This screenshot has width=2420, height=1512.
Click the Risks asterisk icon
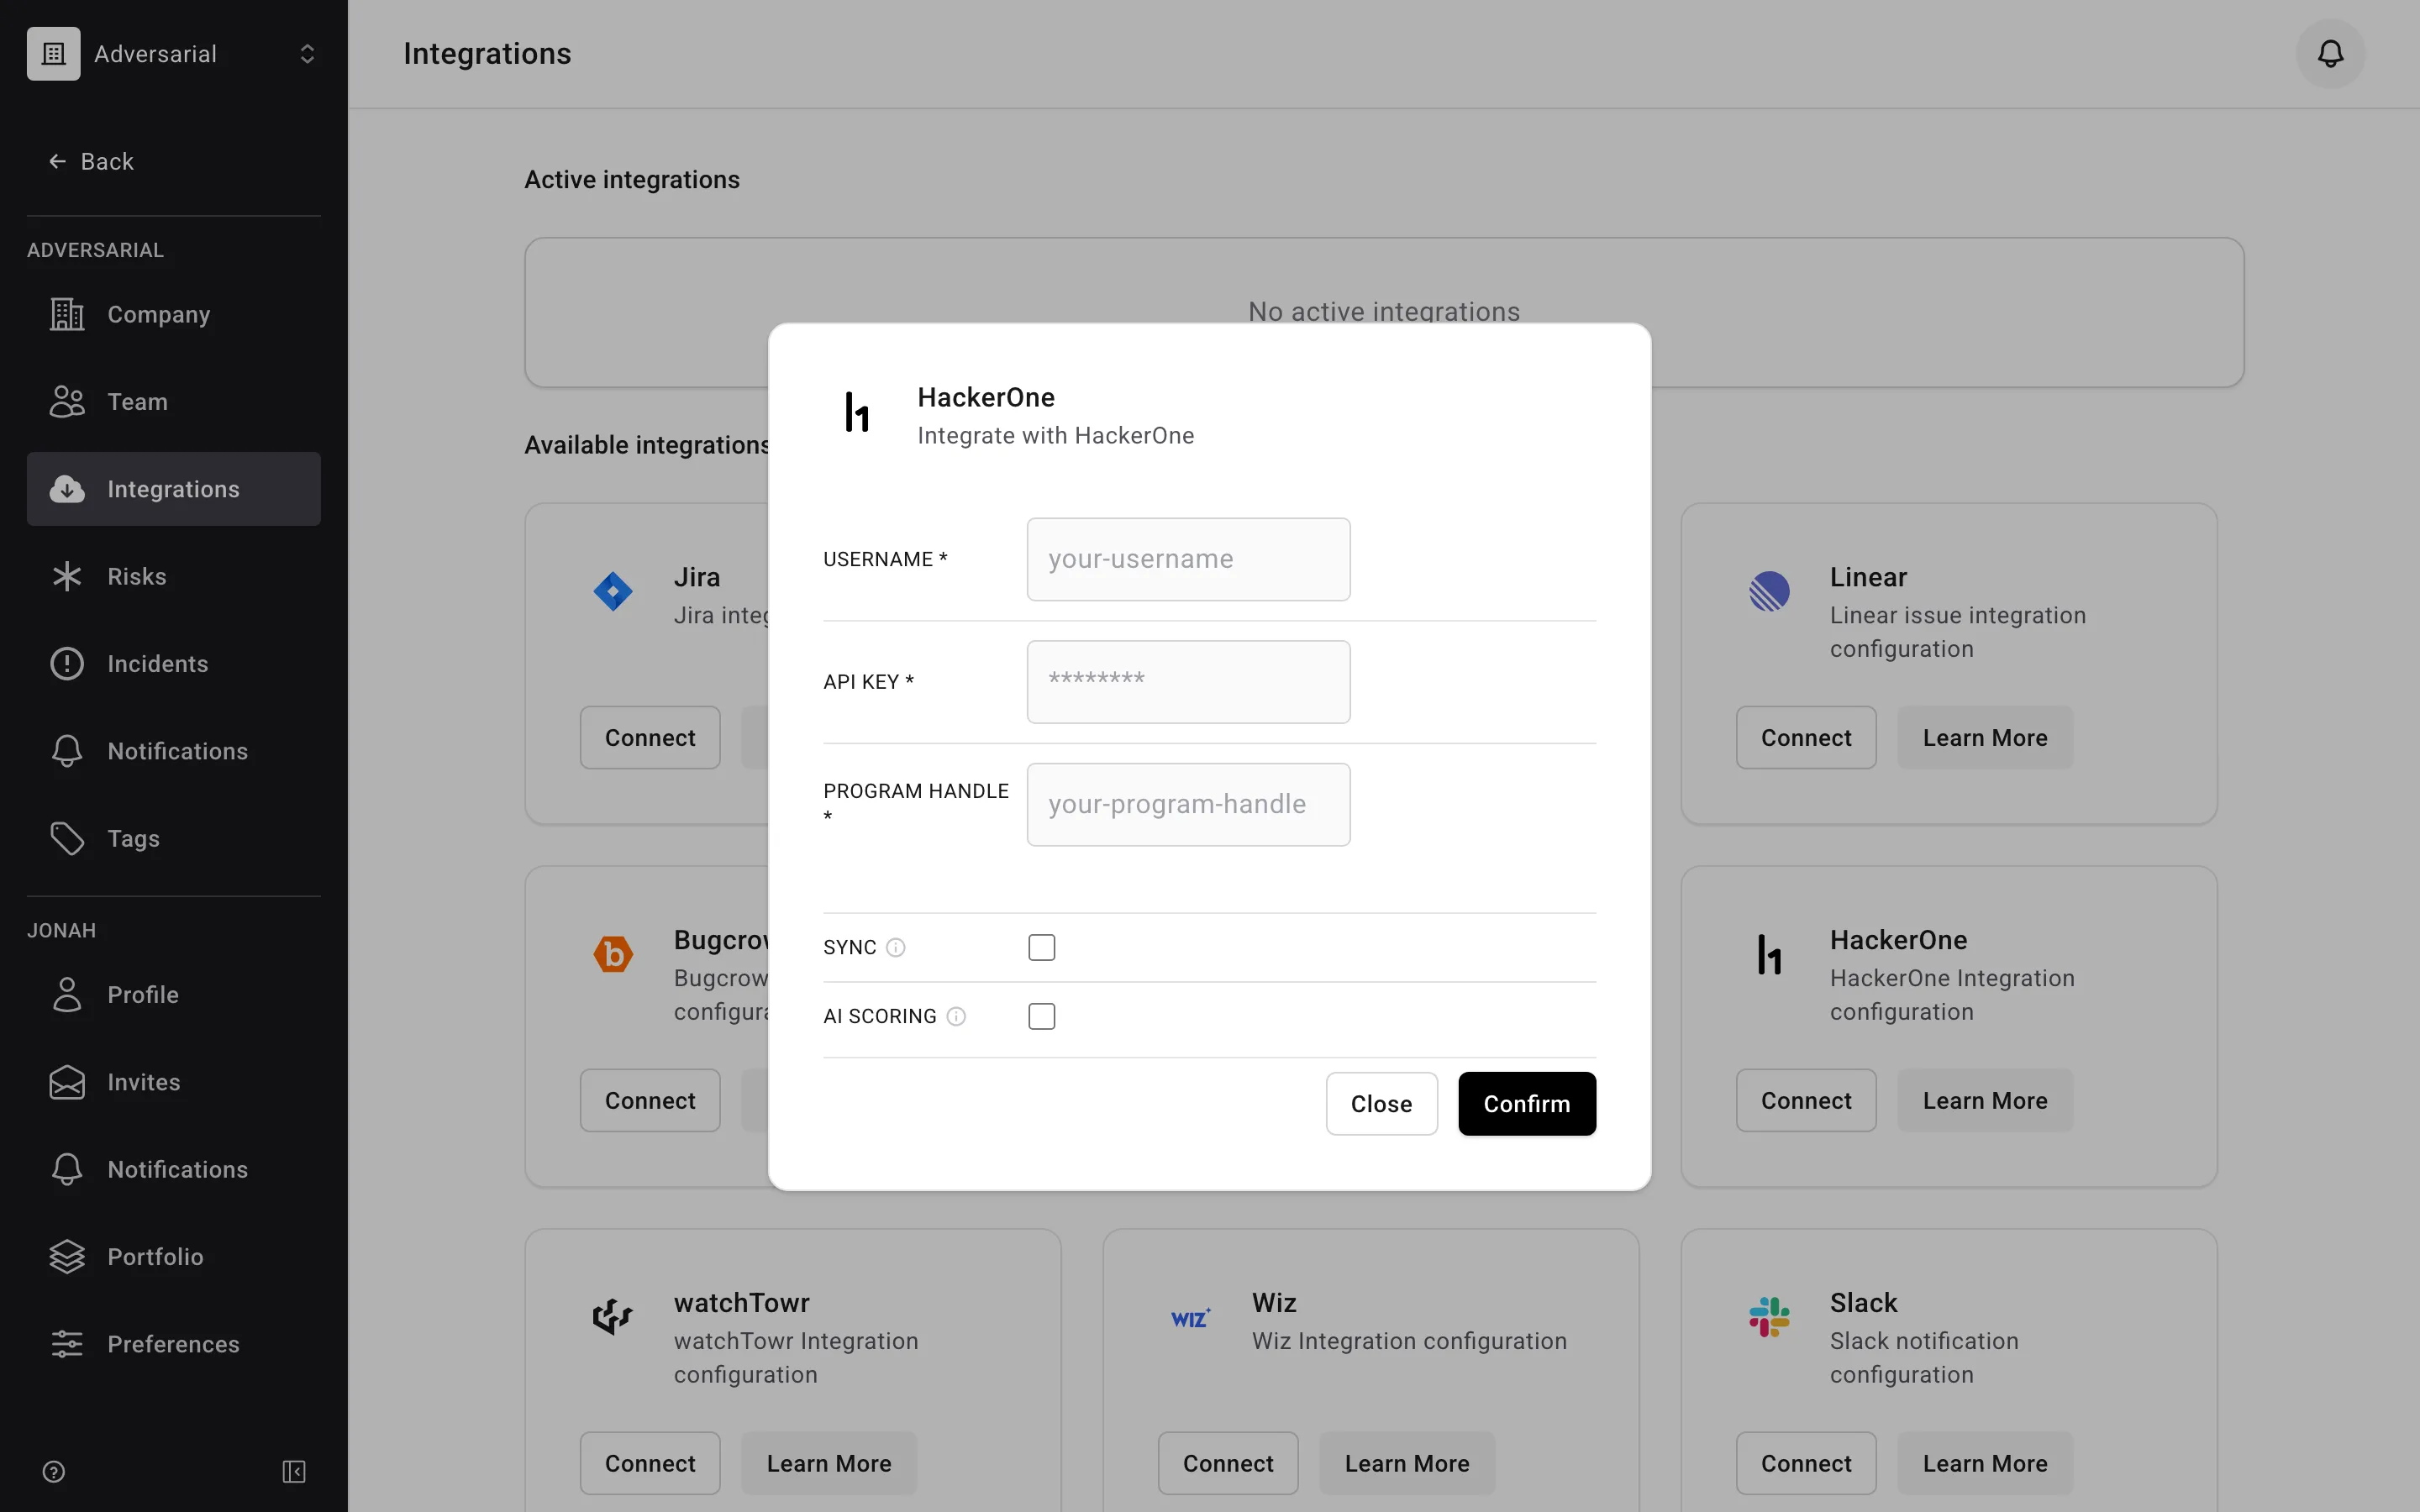coord(67,576)
